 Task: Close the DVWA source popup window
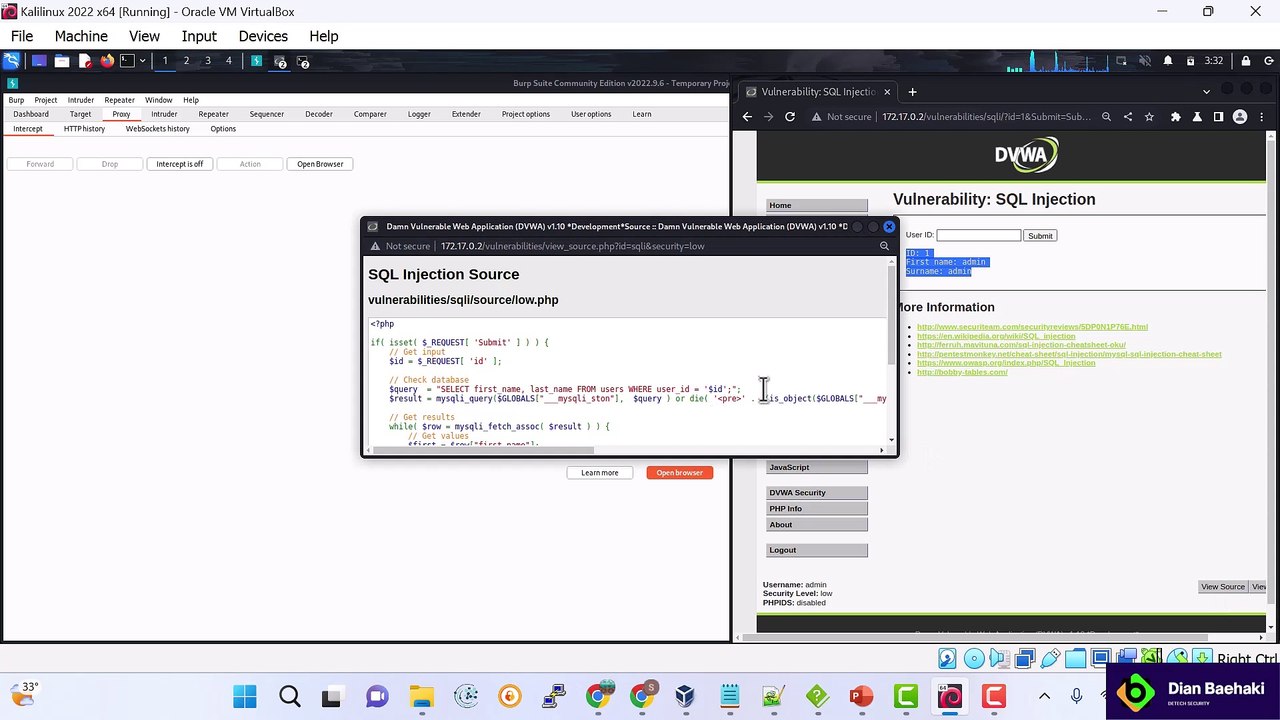point(889,226)
